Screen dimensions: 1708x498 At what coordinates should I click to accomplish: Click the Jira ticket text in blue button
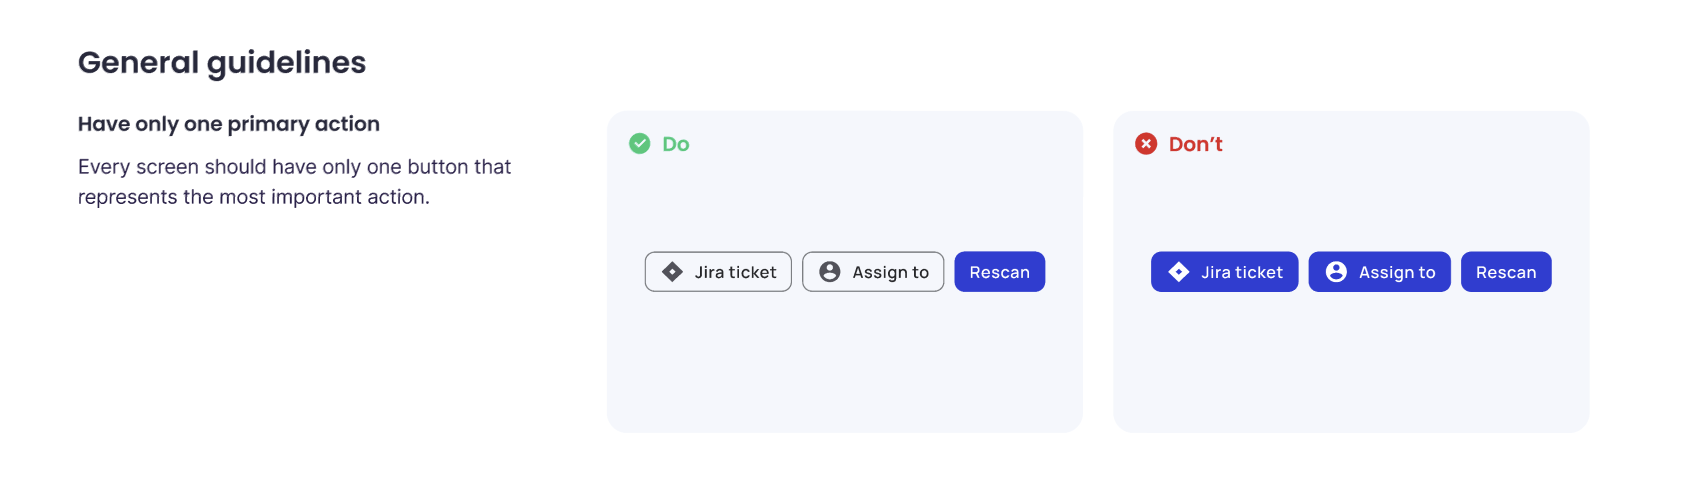coord(1242,272)
